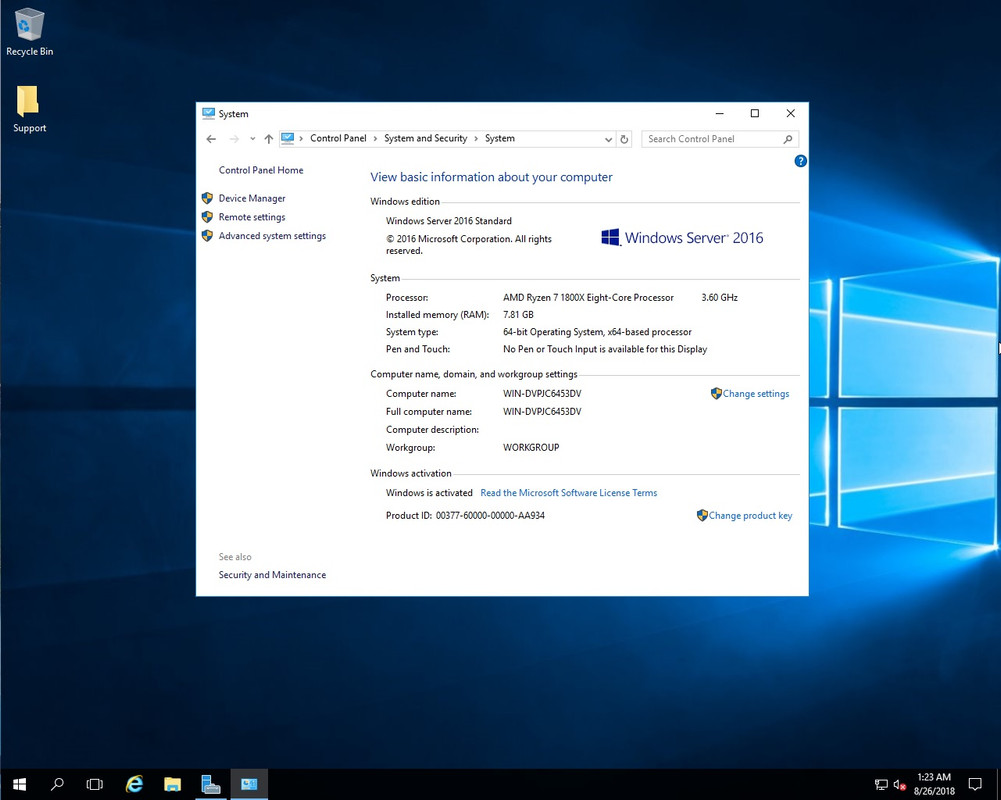Click shield icon beside Device Manager
1001x800 pixels.
[207, 198]
